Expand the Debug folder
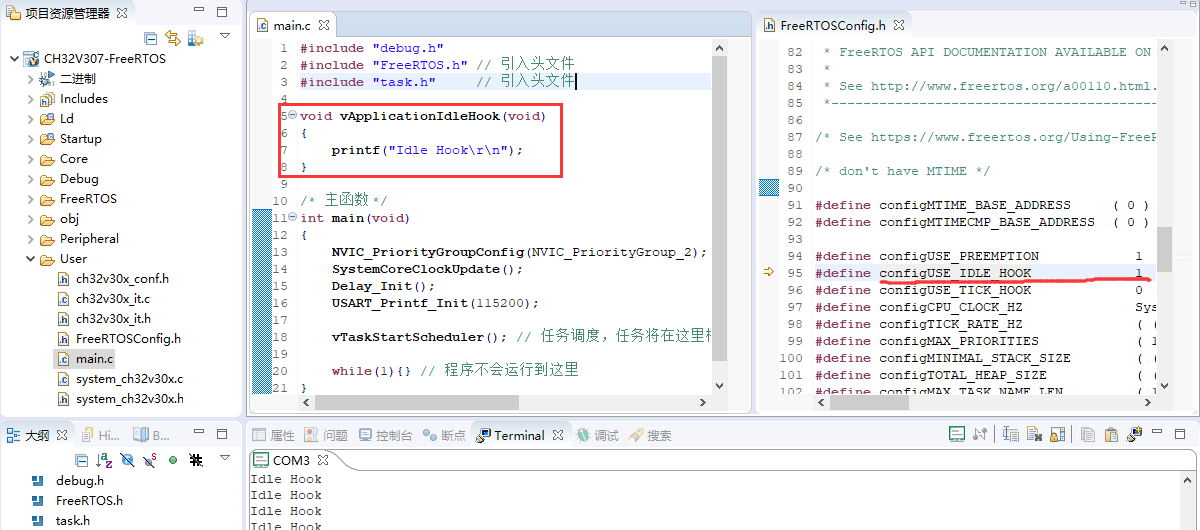 tap(30, 178)
